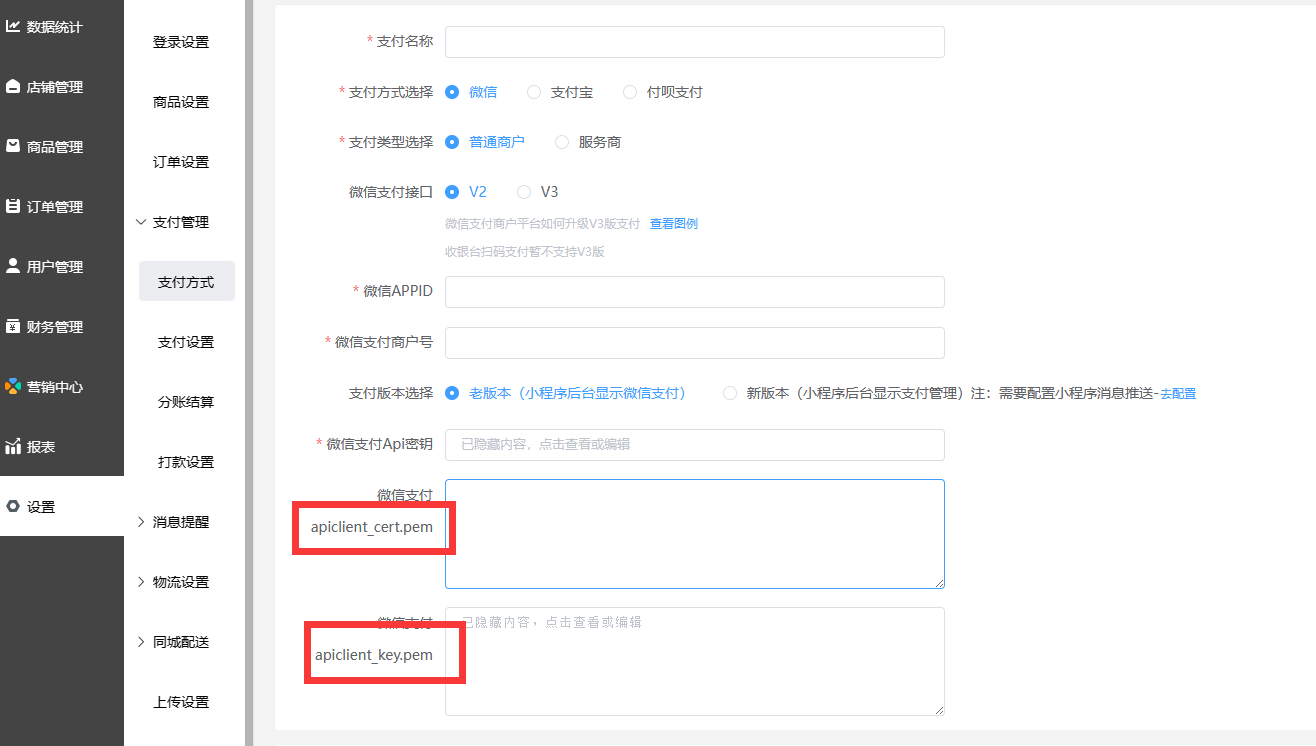Open the 打款设置 submenu item

coord(186,462)
